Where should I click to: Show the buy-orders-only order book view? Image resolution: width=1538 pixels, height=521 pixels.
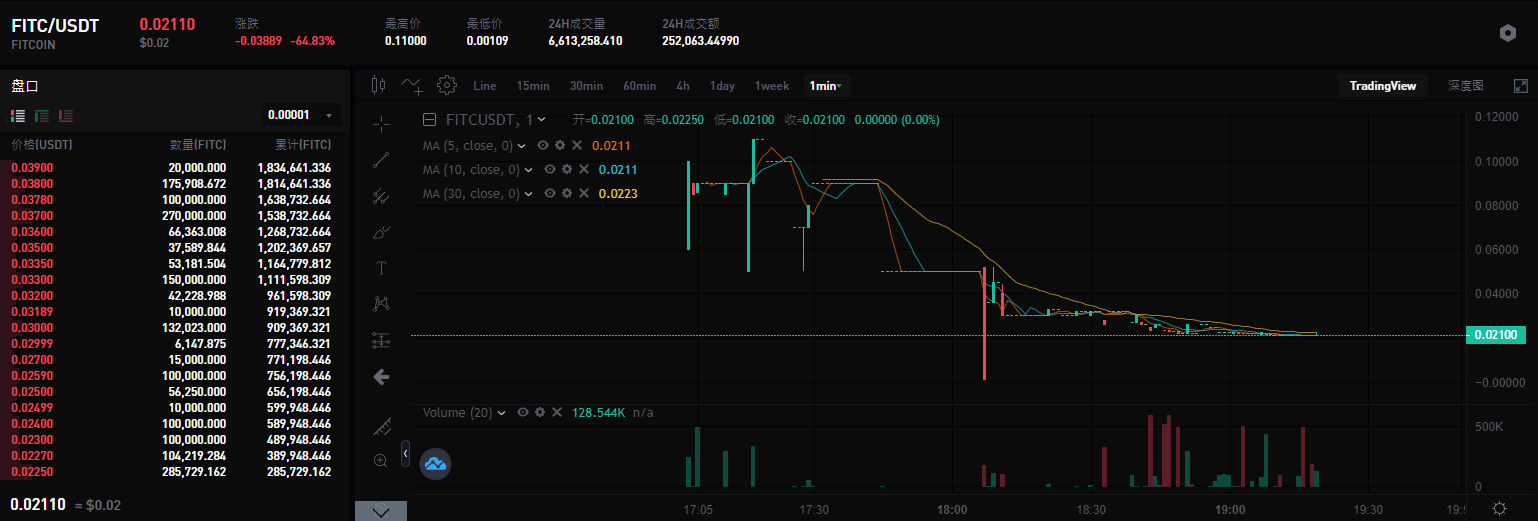pyautogui.click(x=42, y=116)
